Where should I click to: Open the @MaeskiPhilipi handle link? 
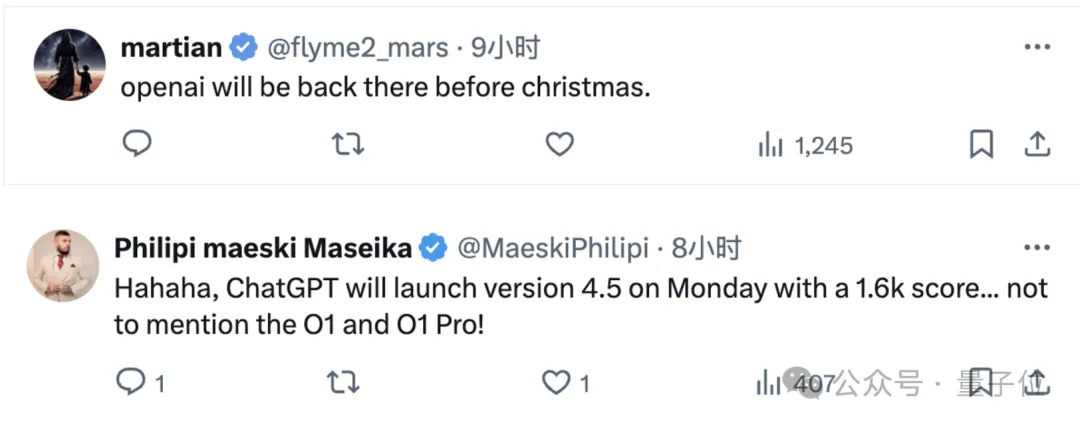coord(553,248)
